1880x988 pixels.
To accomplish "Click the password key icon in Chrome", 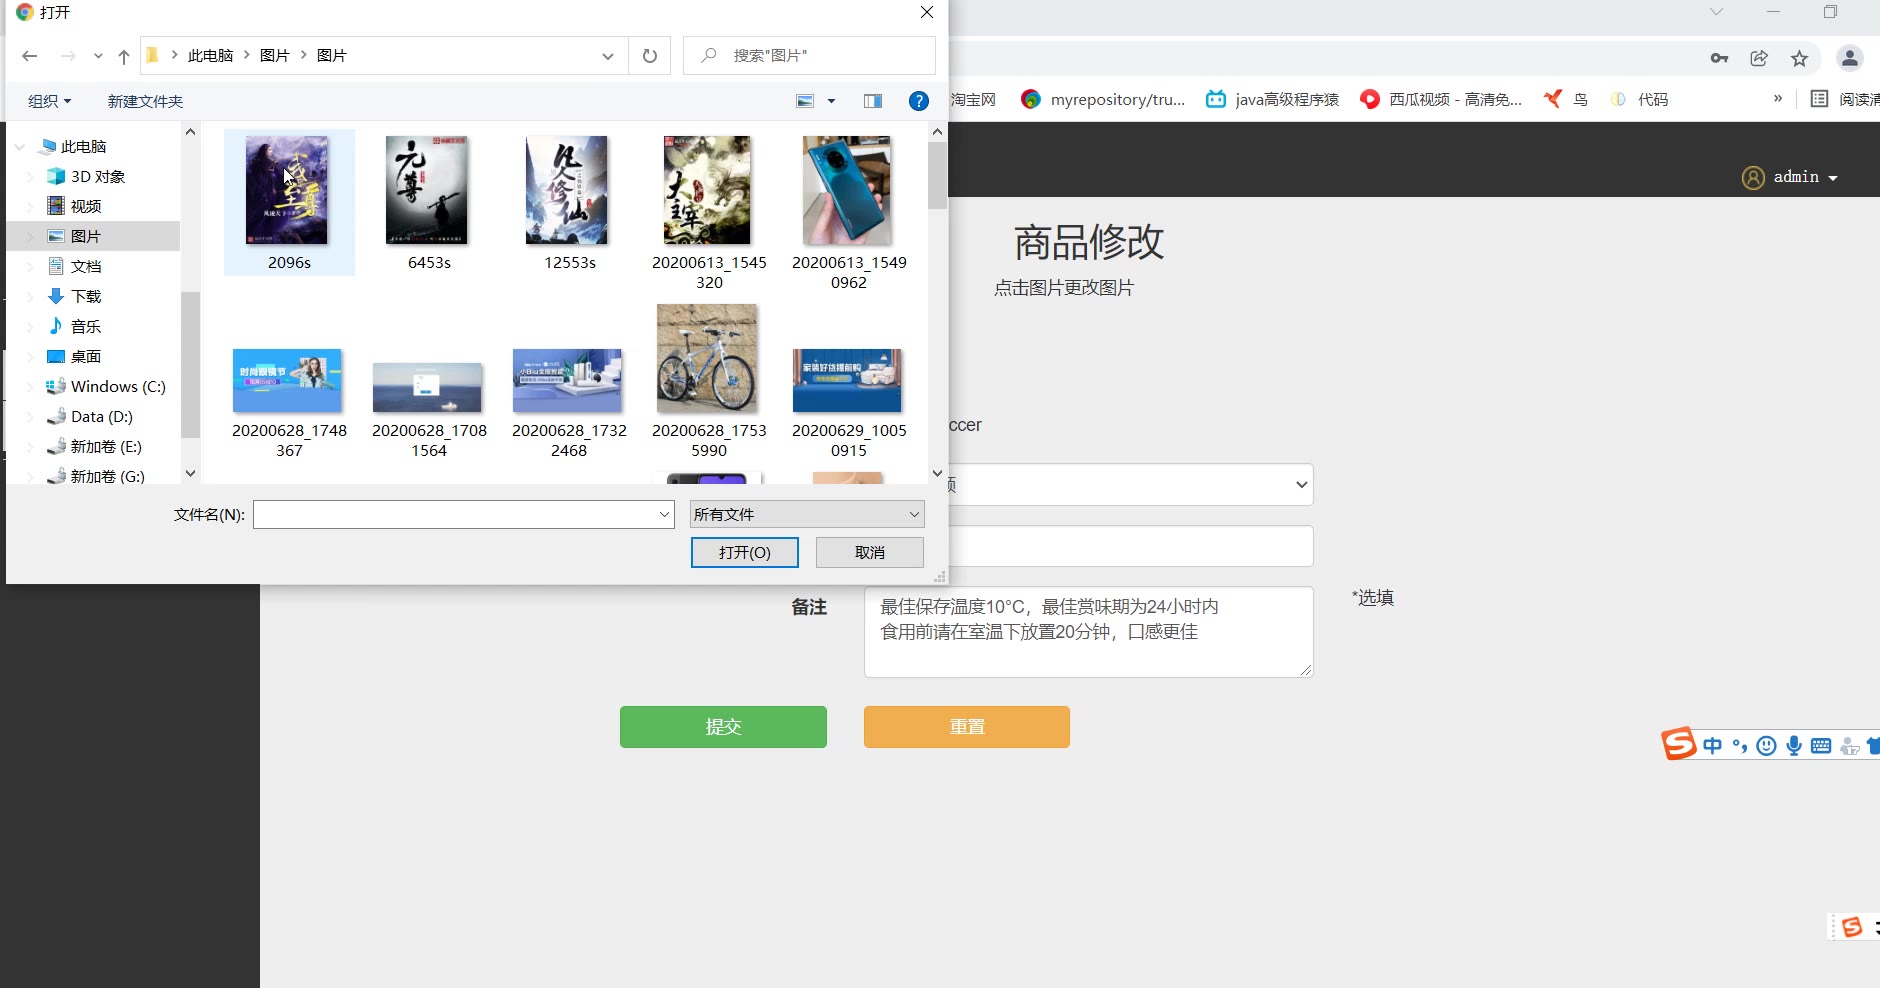I will (1719, 58).
